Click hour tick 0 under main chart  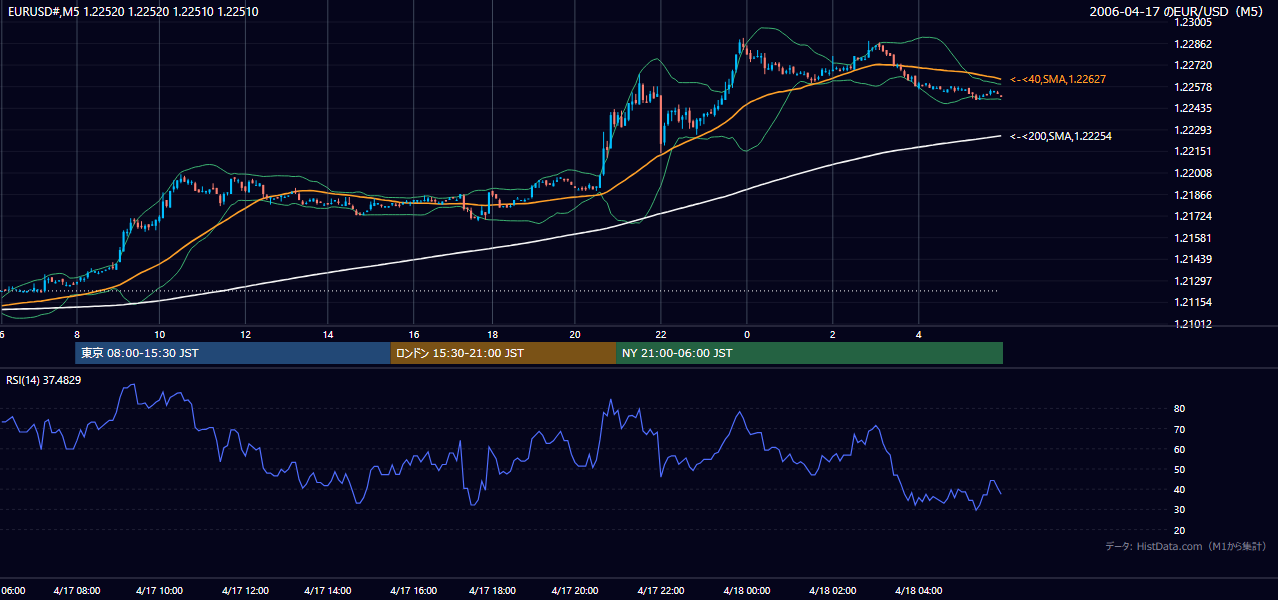click(x=746, y=334)
